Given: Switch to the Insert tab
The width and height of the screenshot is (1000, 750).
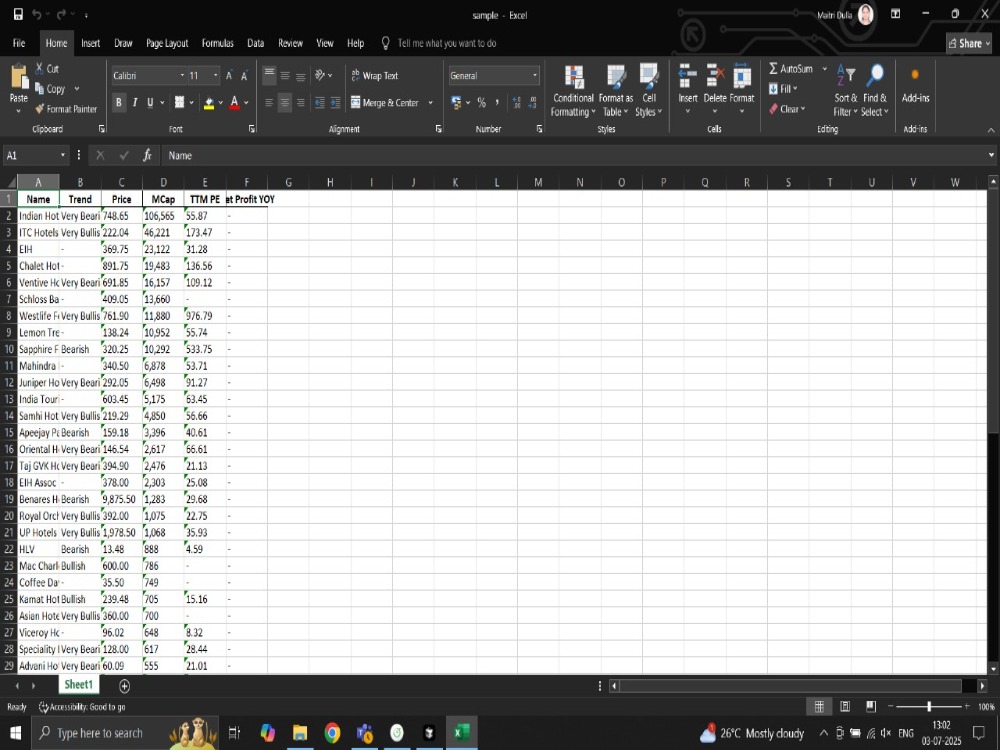Looking at the screenshot, I should coord(91,43).
